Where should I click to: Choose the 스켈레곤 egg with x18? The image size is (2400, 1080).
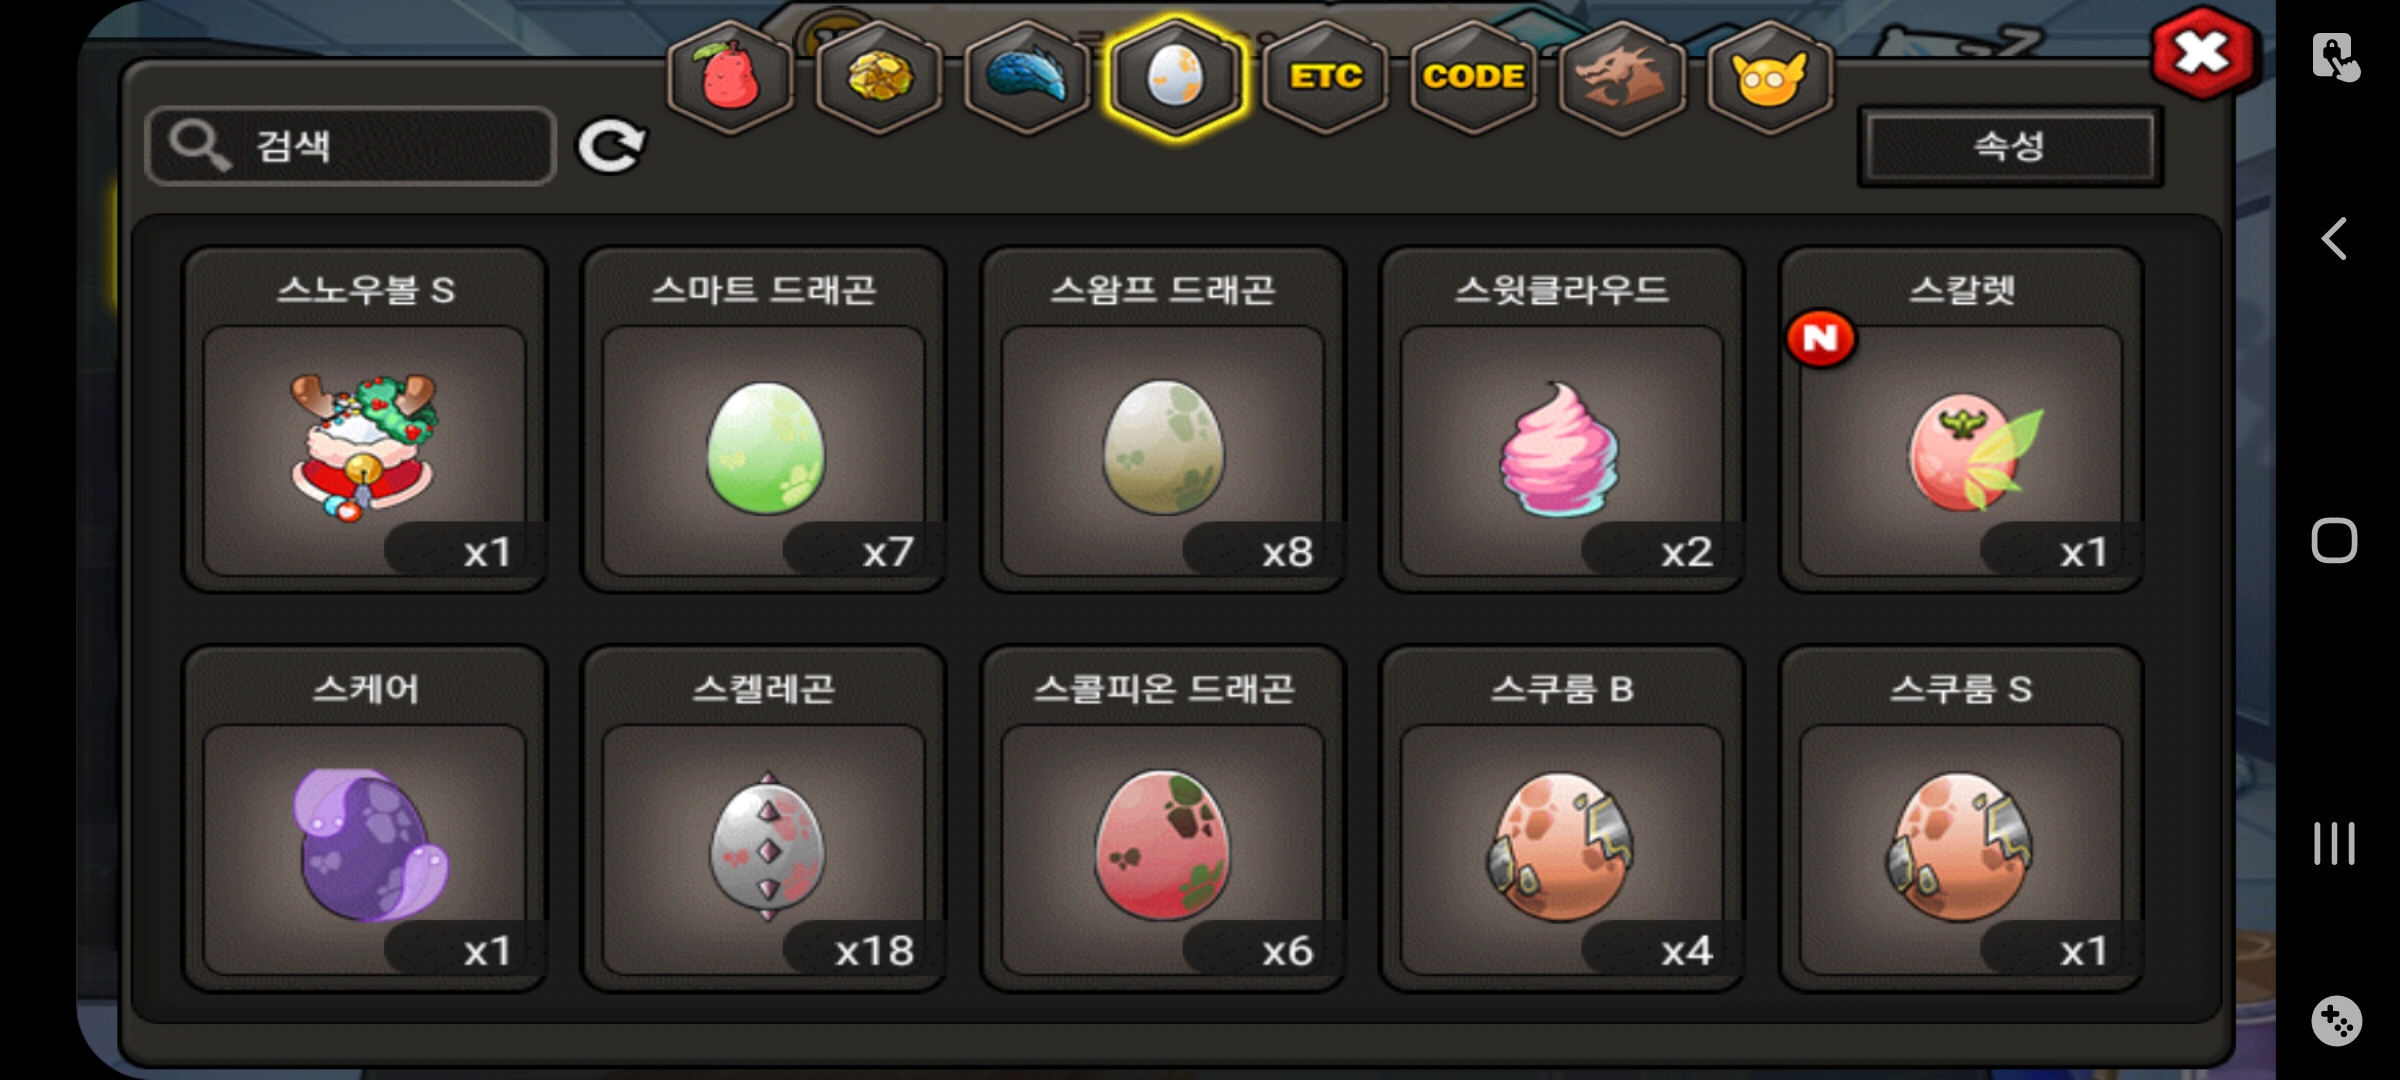[x=764, y=819]
